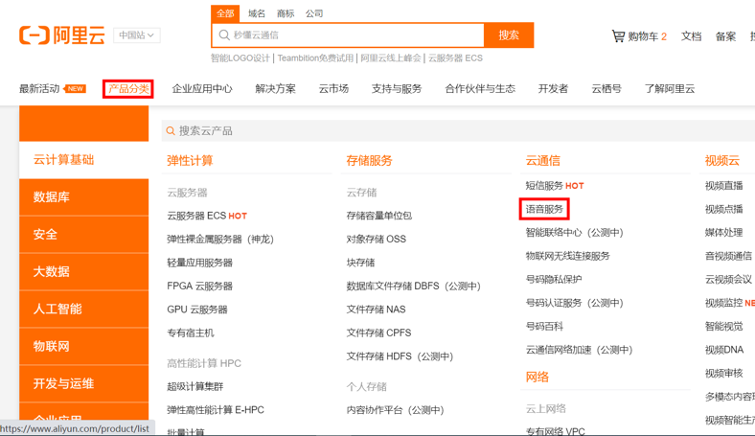755x436 pixels.
Task: Click the magnifier in main search box
Action: 224,35
